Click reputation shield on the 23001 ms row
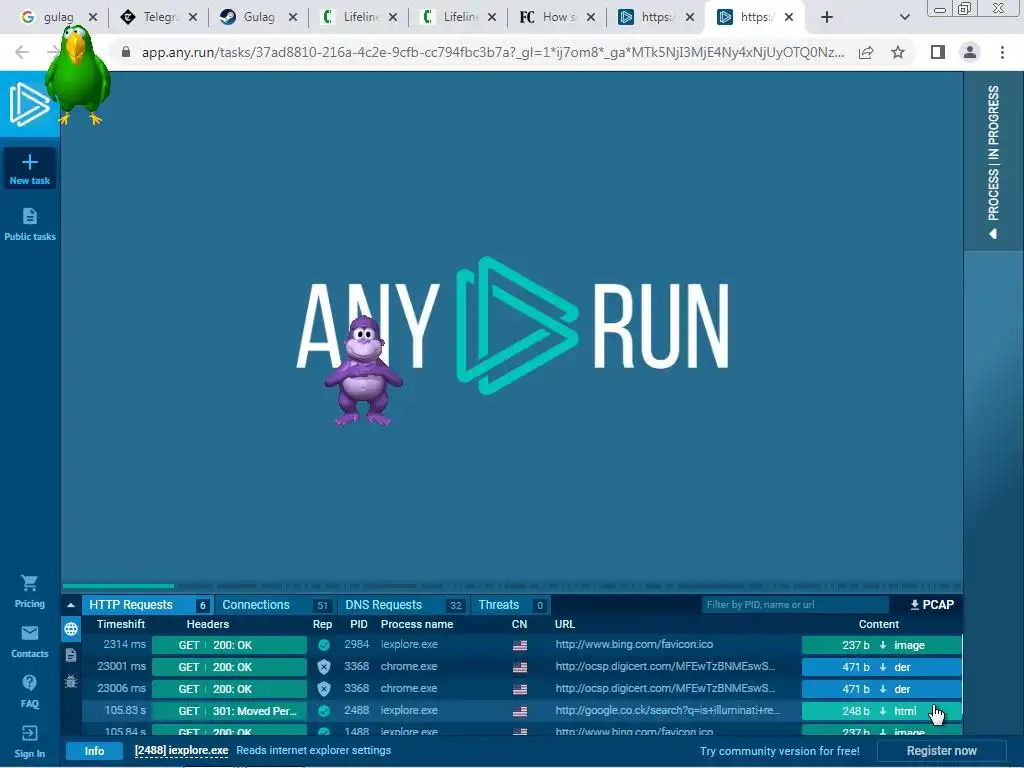The width and height of the screenshot is (1024, 768). [x=323, y=667]
